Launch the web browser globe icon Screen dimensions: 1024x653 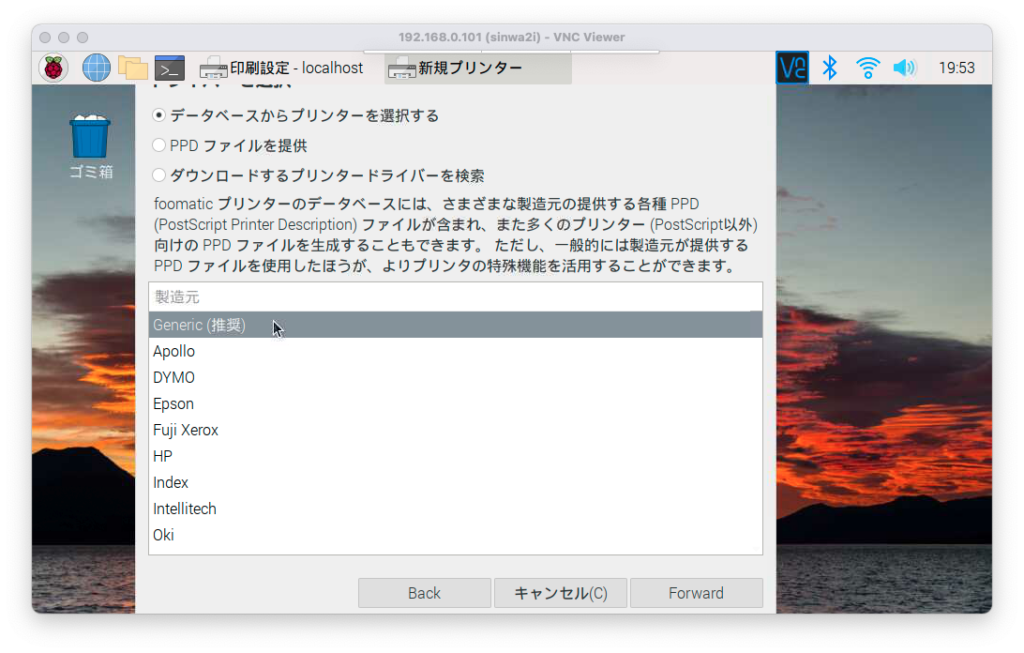(x=96, y=68)
